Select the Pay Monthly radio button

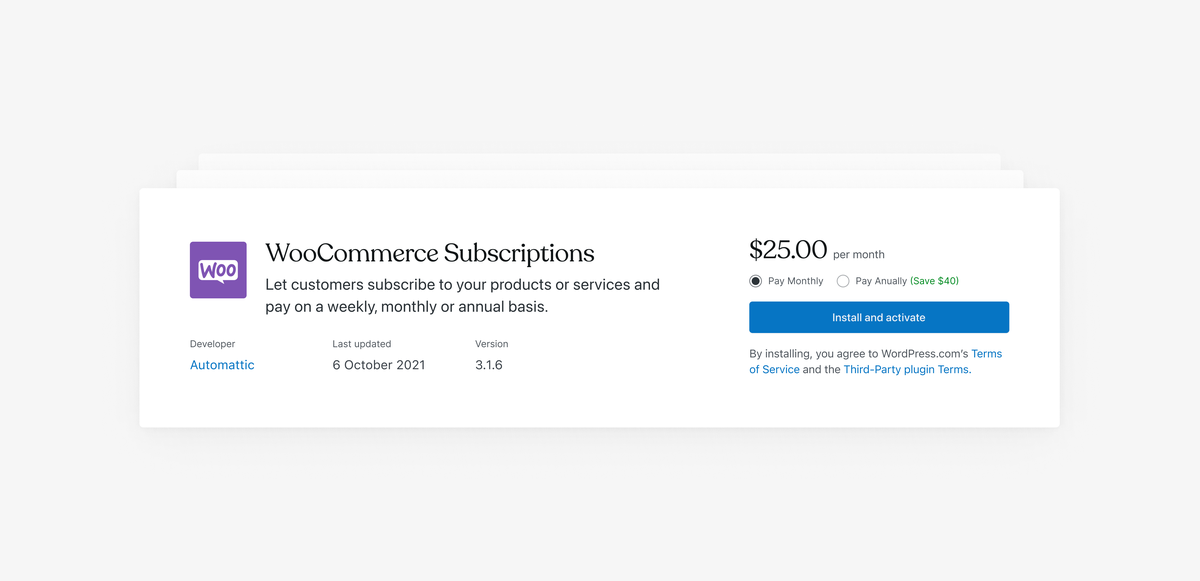pos(756,281)
